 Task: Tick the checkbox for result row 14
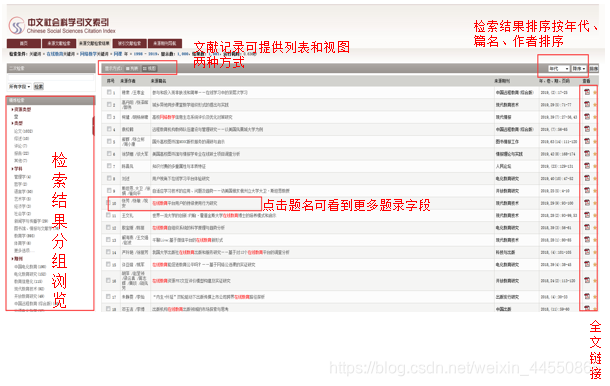109,252
